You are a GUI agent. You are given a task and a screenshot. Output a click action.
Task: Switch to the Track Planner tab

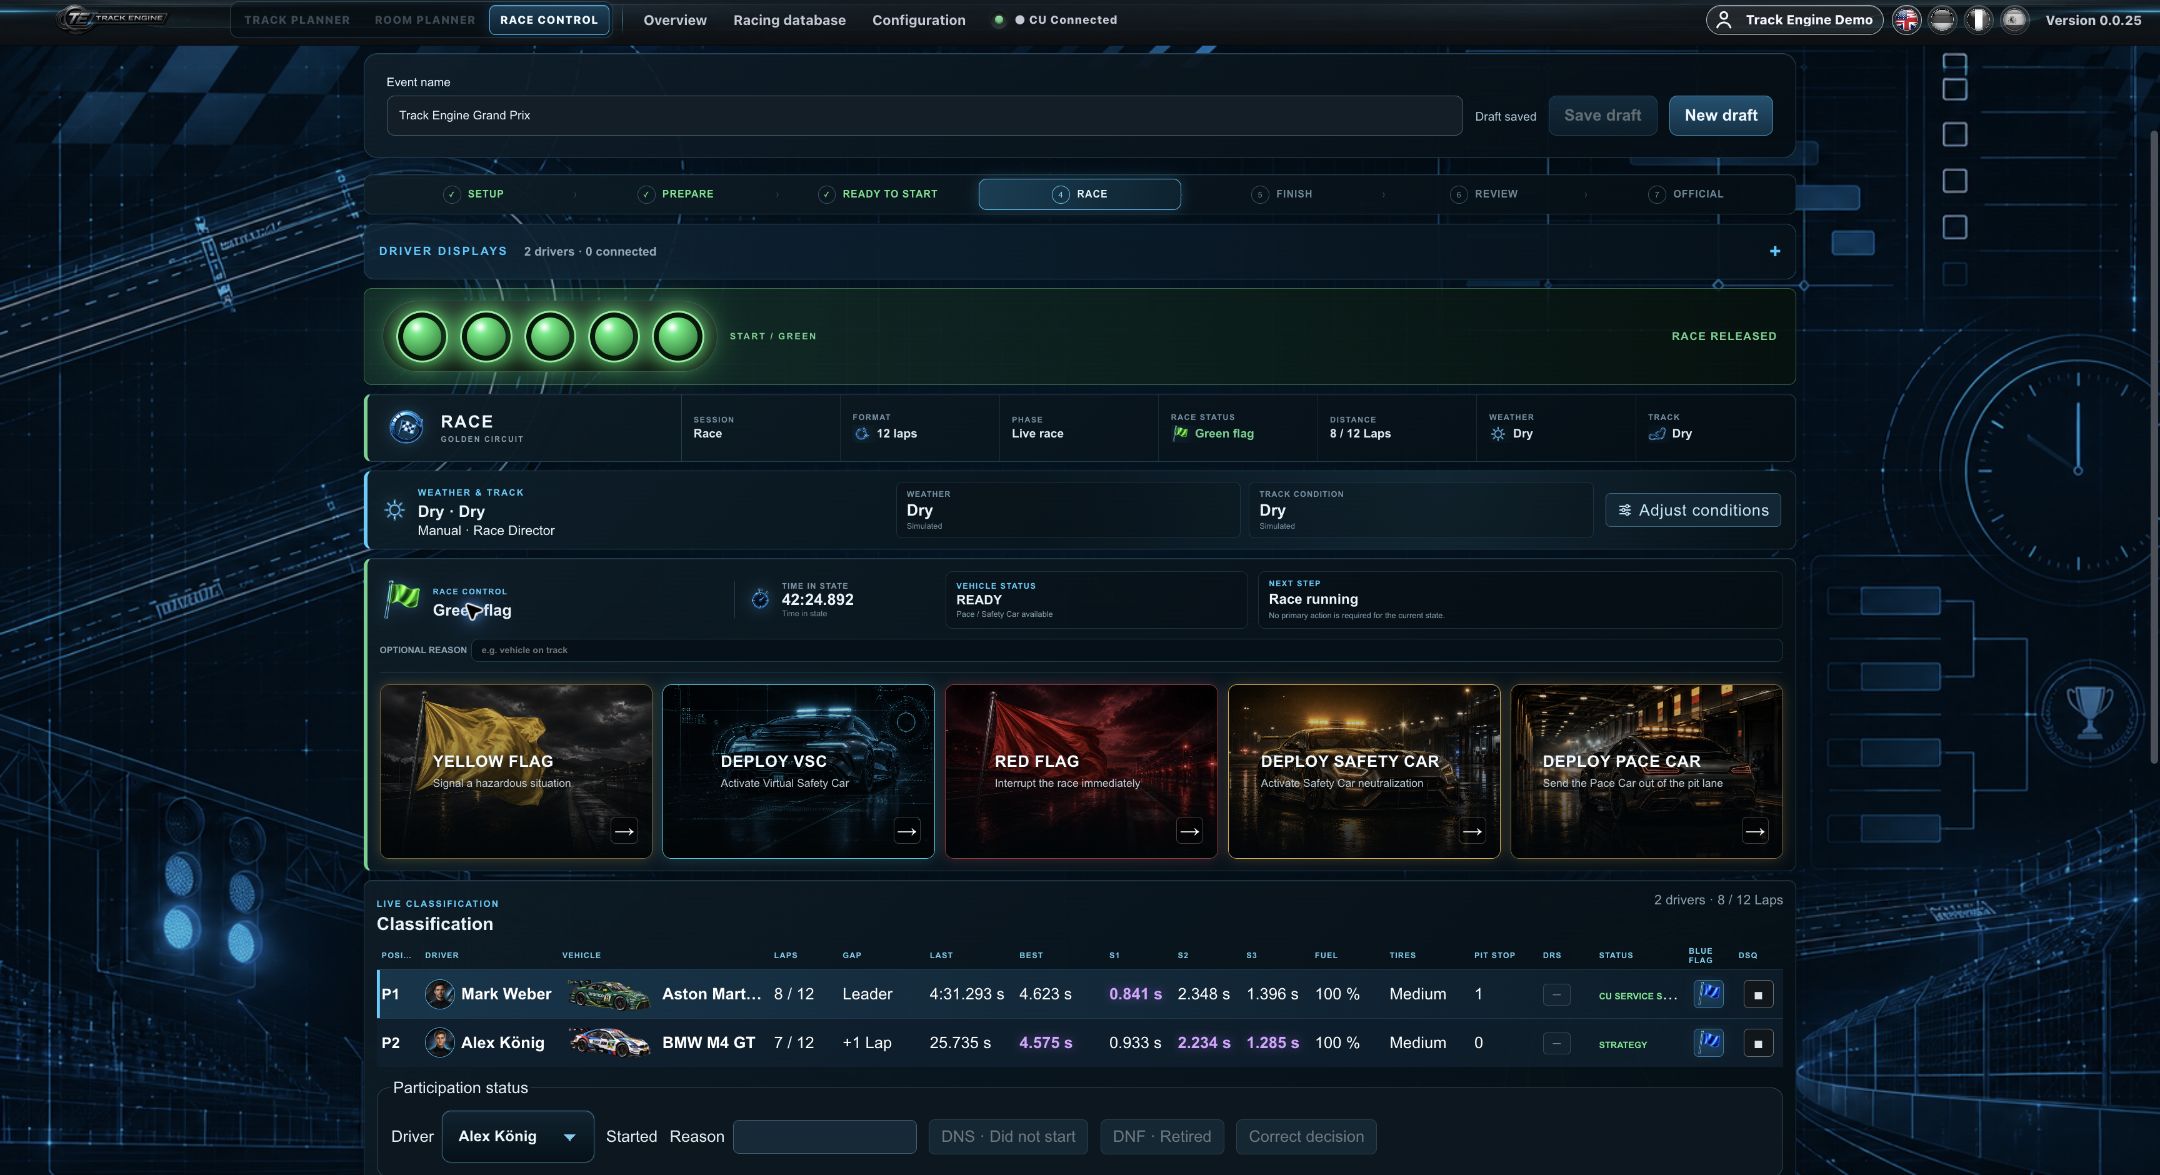pyautogui.click(x=297, y=20)
